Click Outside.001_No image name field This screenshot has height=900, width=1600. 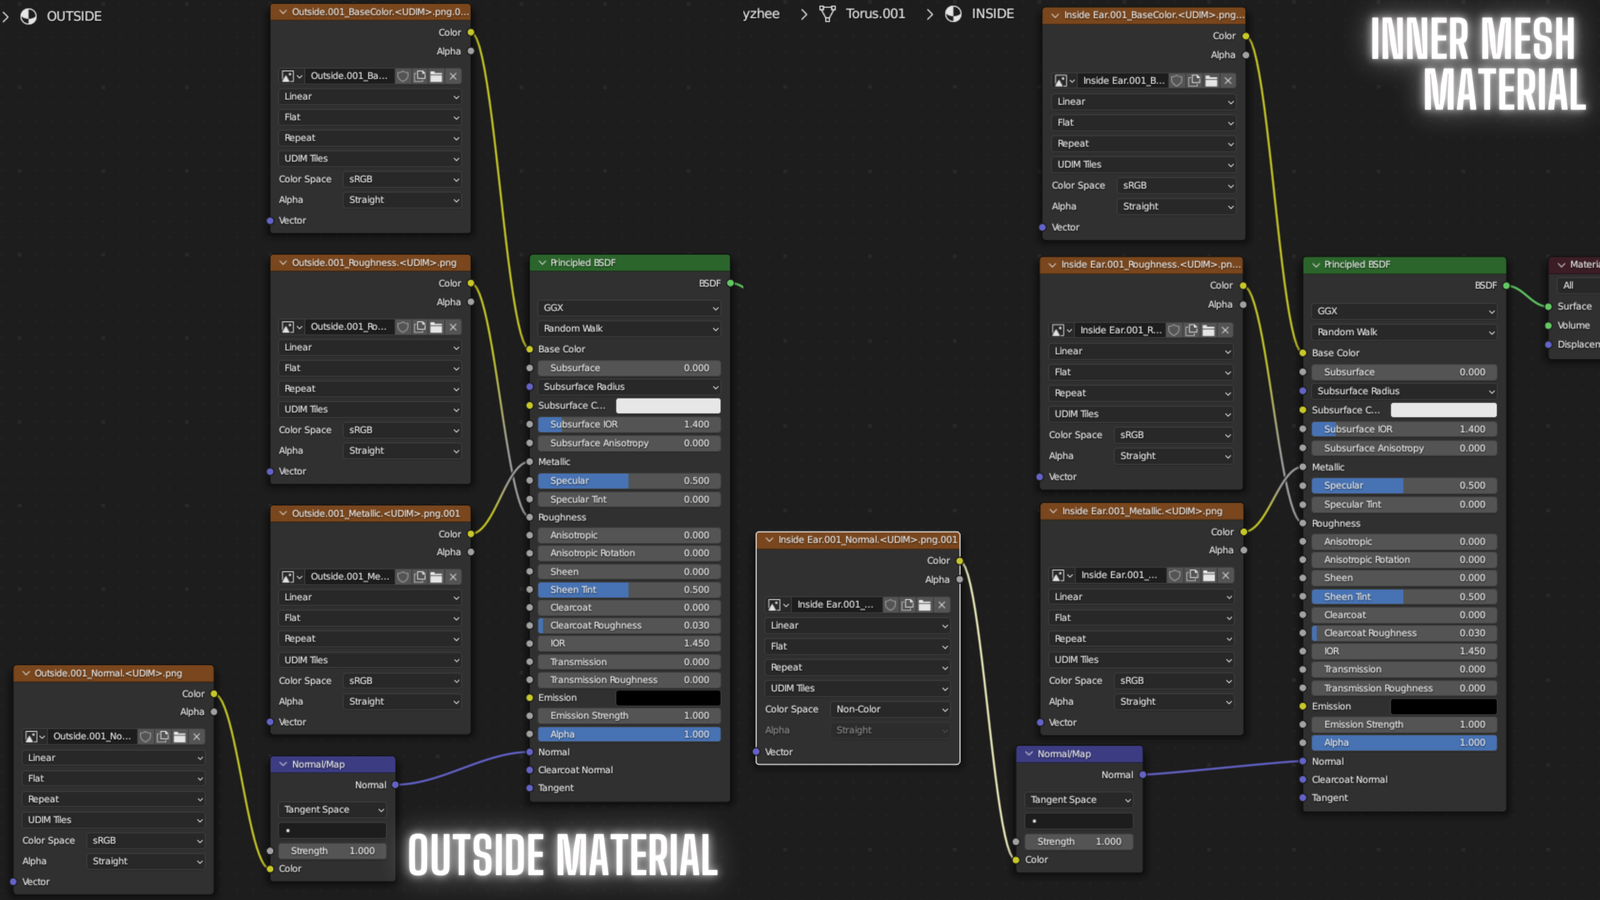pyautogui.click(x=92, y=737)
